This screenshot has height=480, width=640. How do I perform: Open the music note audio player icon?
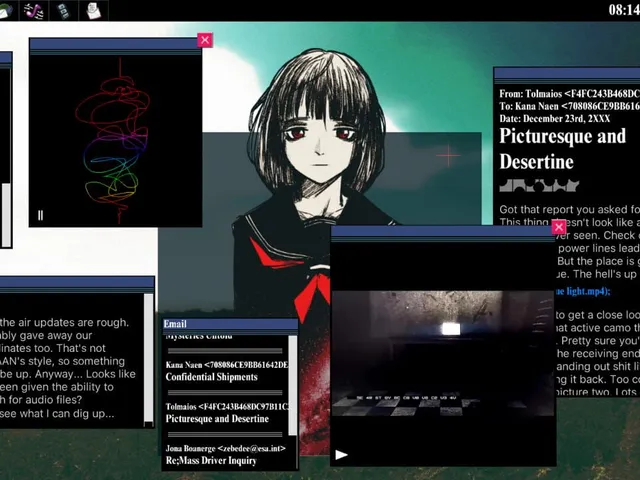(x=34, y=10)
